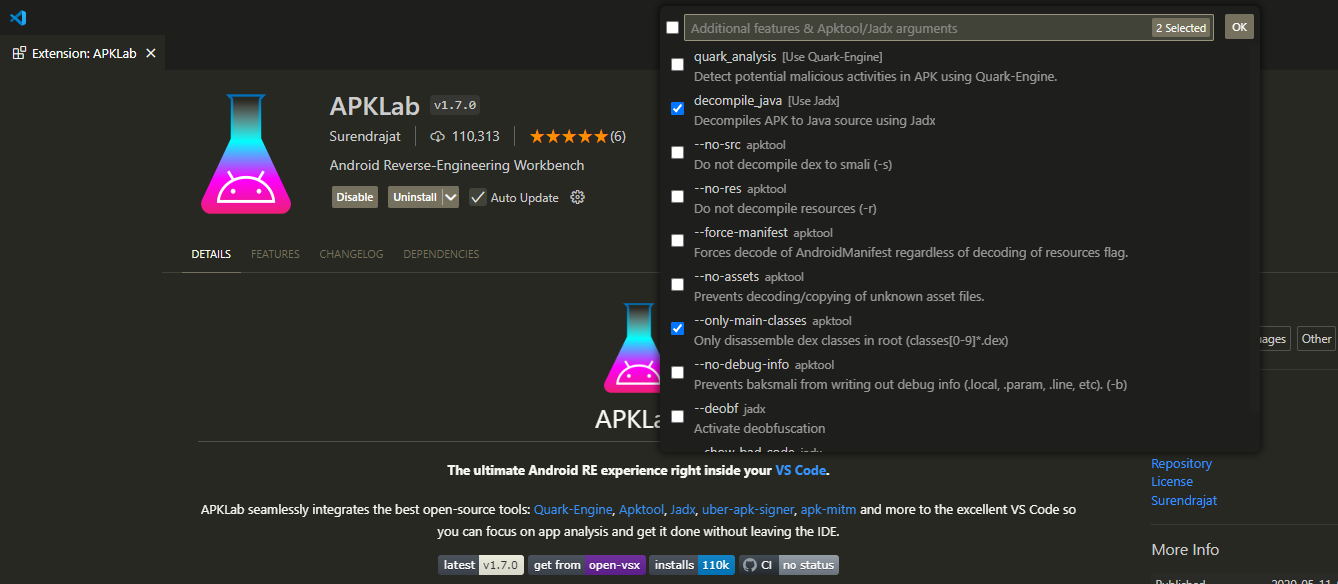Switch to the DEPENDENCIES tab
The width and height of the screenshot is (1338, 584).
(x=441, y=254)
